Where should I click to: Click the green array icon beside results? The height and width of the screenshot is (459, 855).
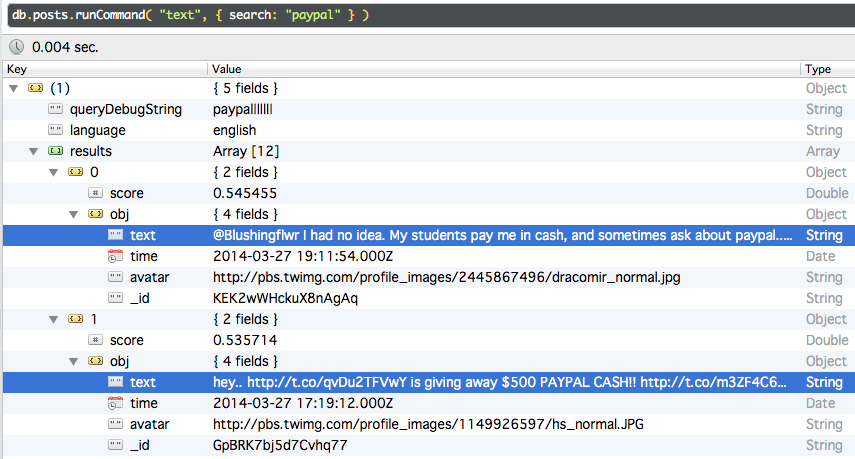[56, 151]
